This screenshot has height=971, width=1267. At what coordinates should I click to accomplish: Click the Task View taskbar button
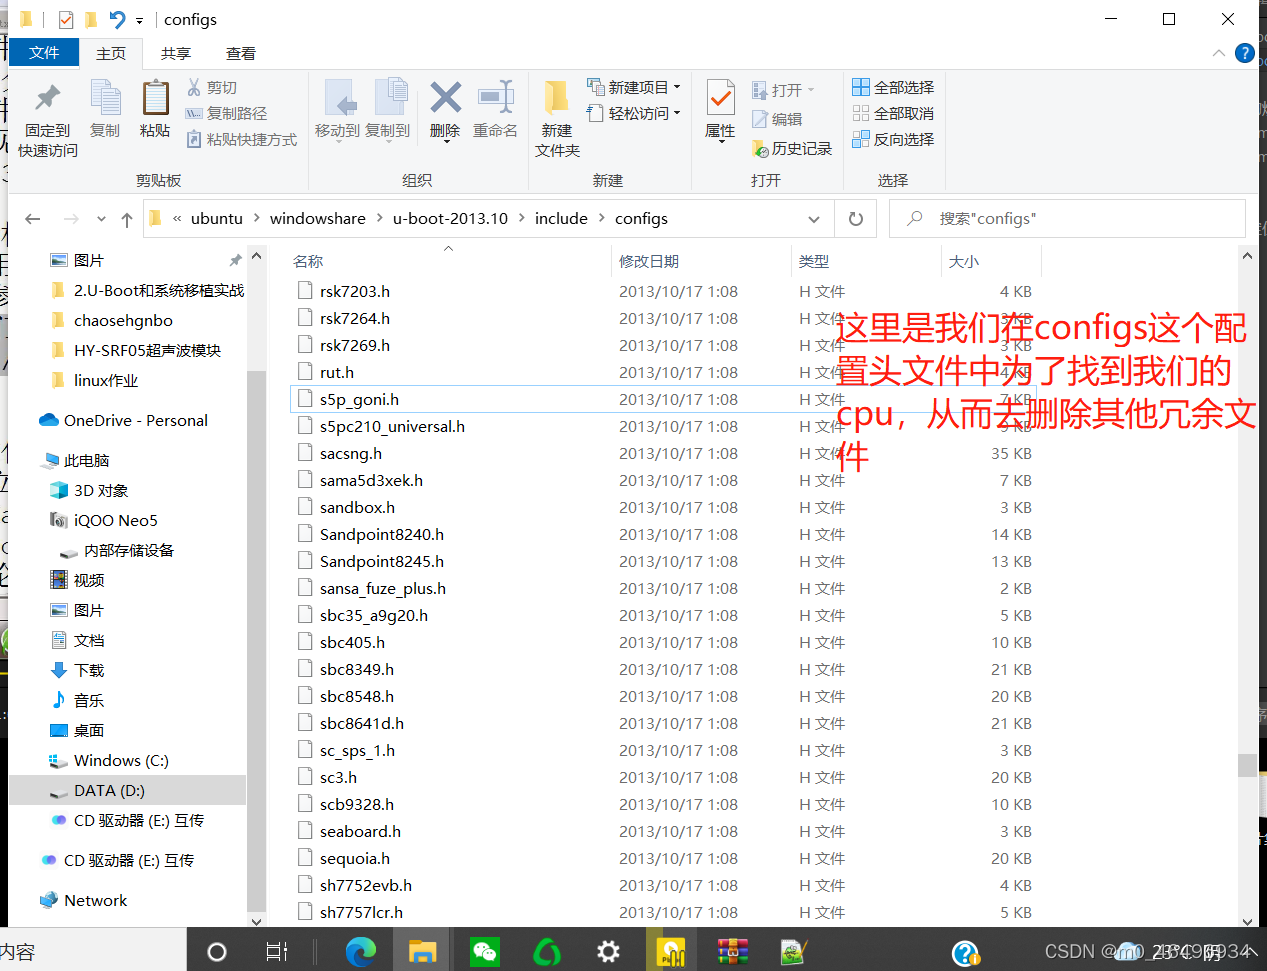click(x=277, y=951)
